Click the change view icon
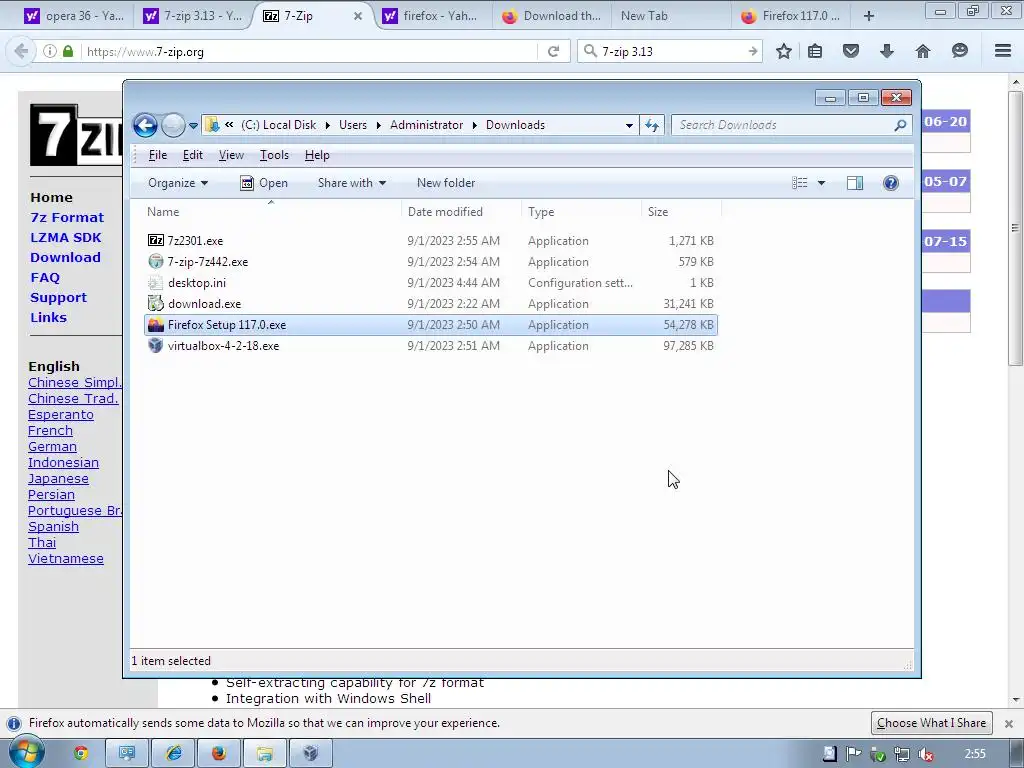 pyautogui.click(x=799, y=183)
